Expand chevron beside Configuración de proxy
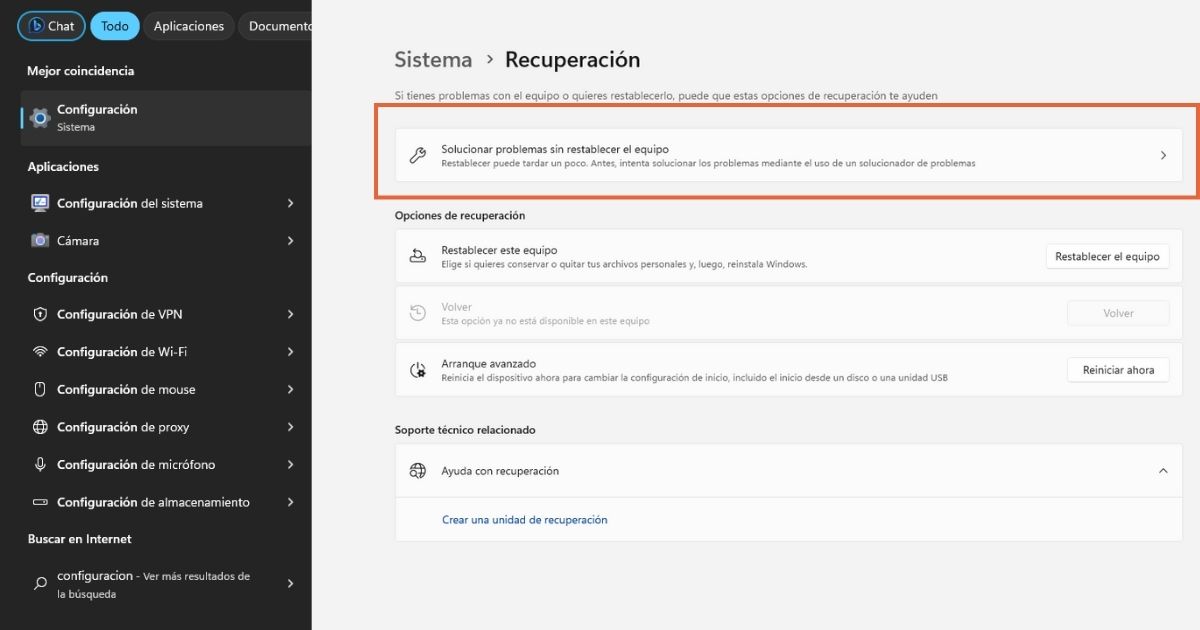The width and height of the screenshot is (1200, 630). pyautogui.click(x=290, y=427)
